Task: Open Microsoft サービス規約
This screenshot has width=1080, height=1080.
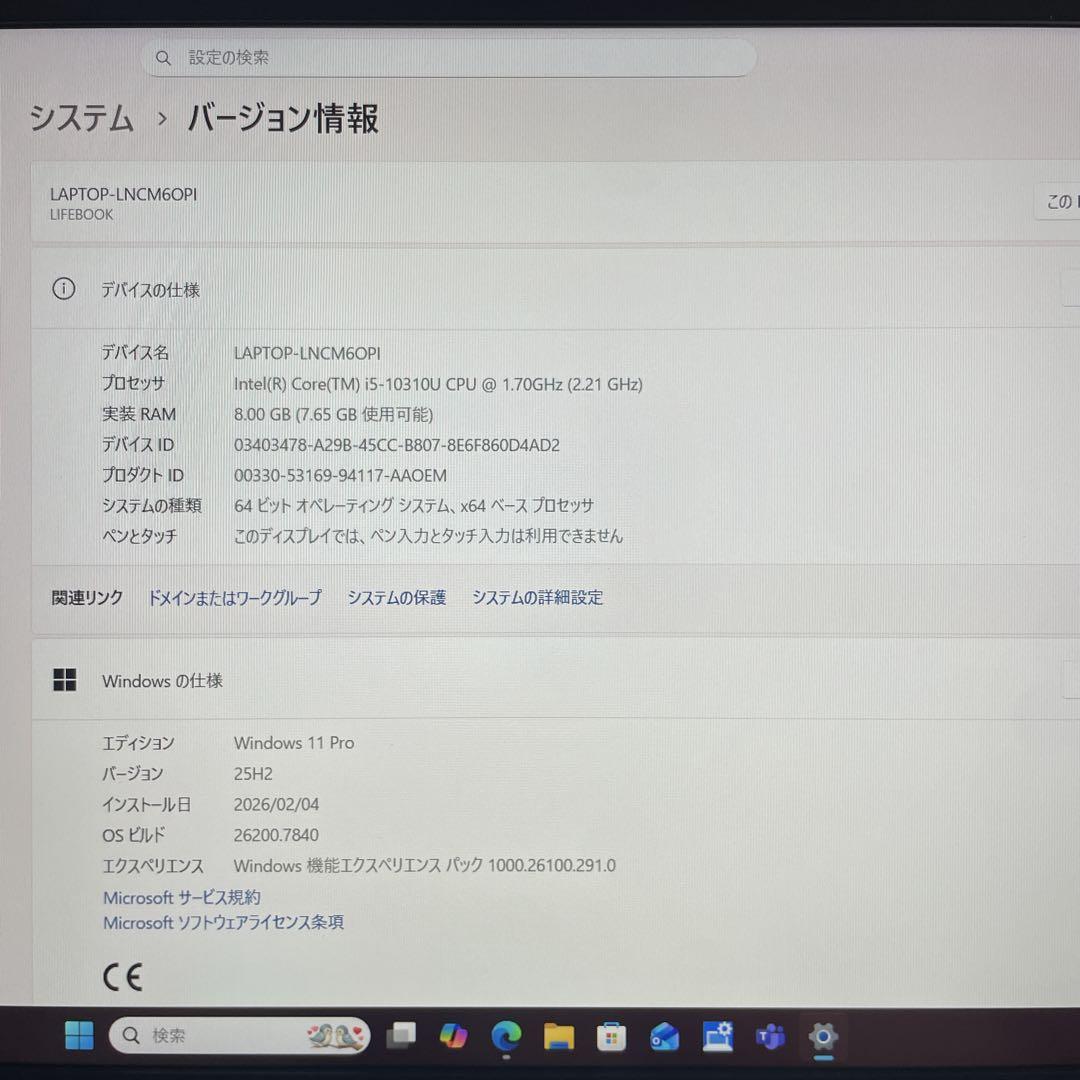Action: [180, 897]
